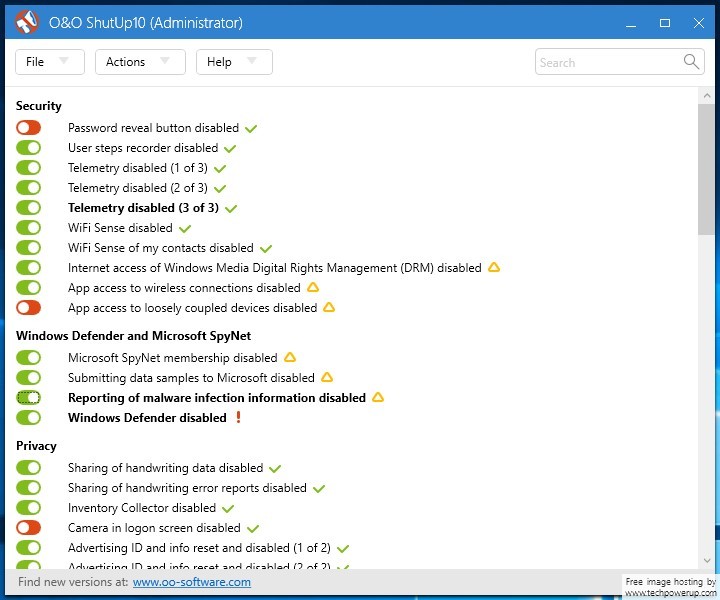Click checkmark beside Advertising ID reset (1 of 2)

click(343, 549)
